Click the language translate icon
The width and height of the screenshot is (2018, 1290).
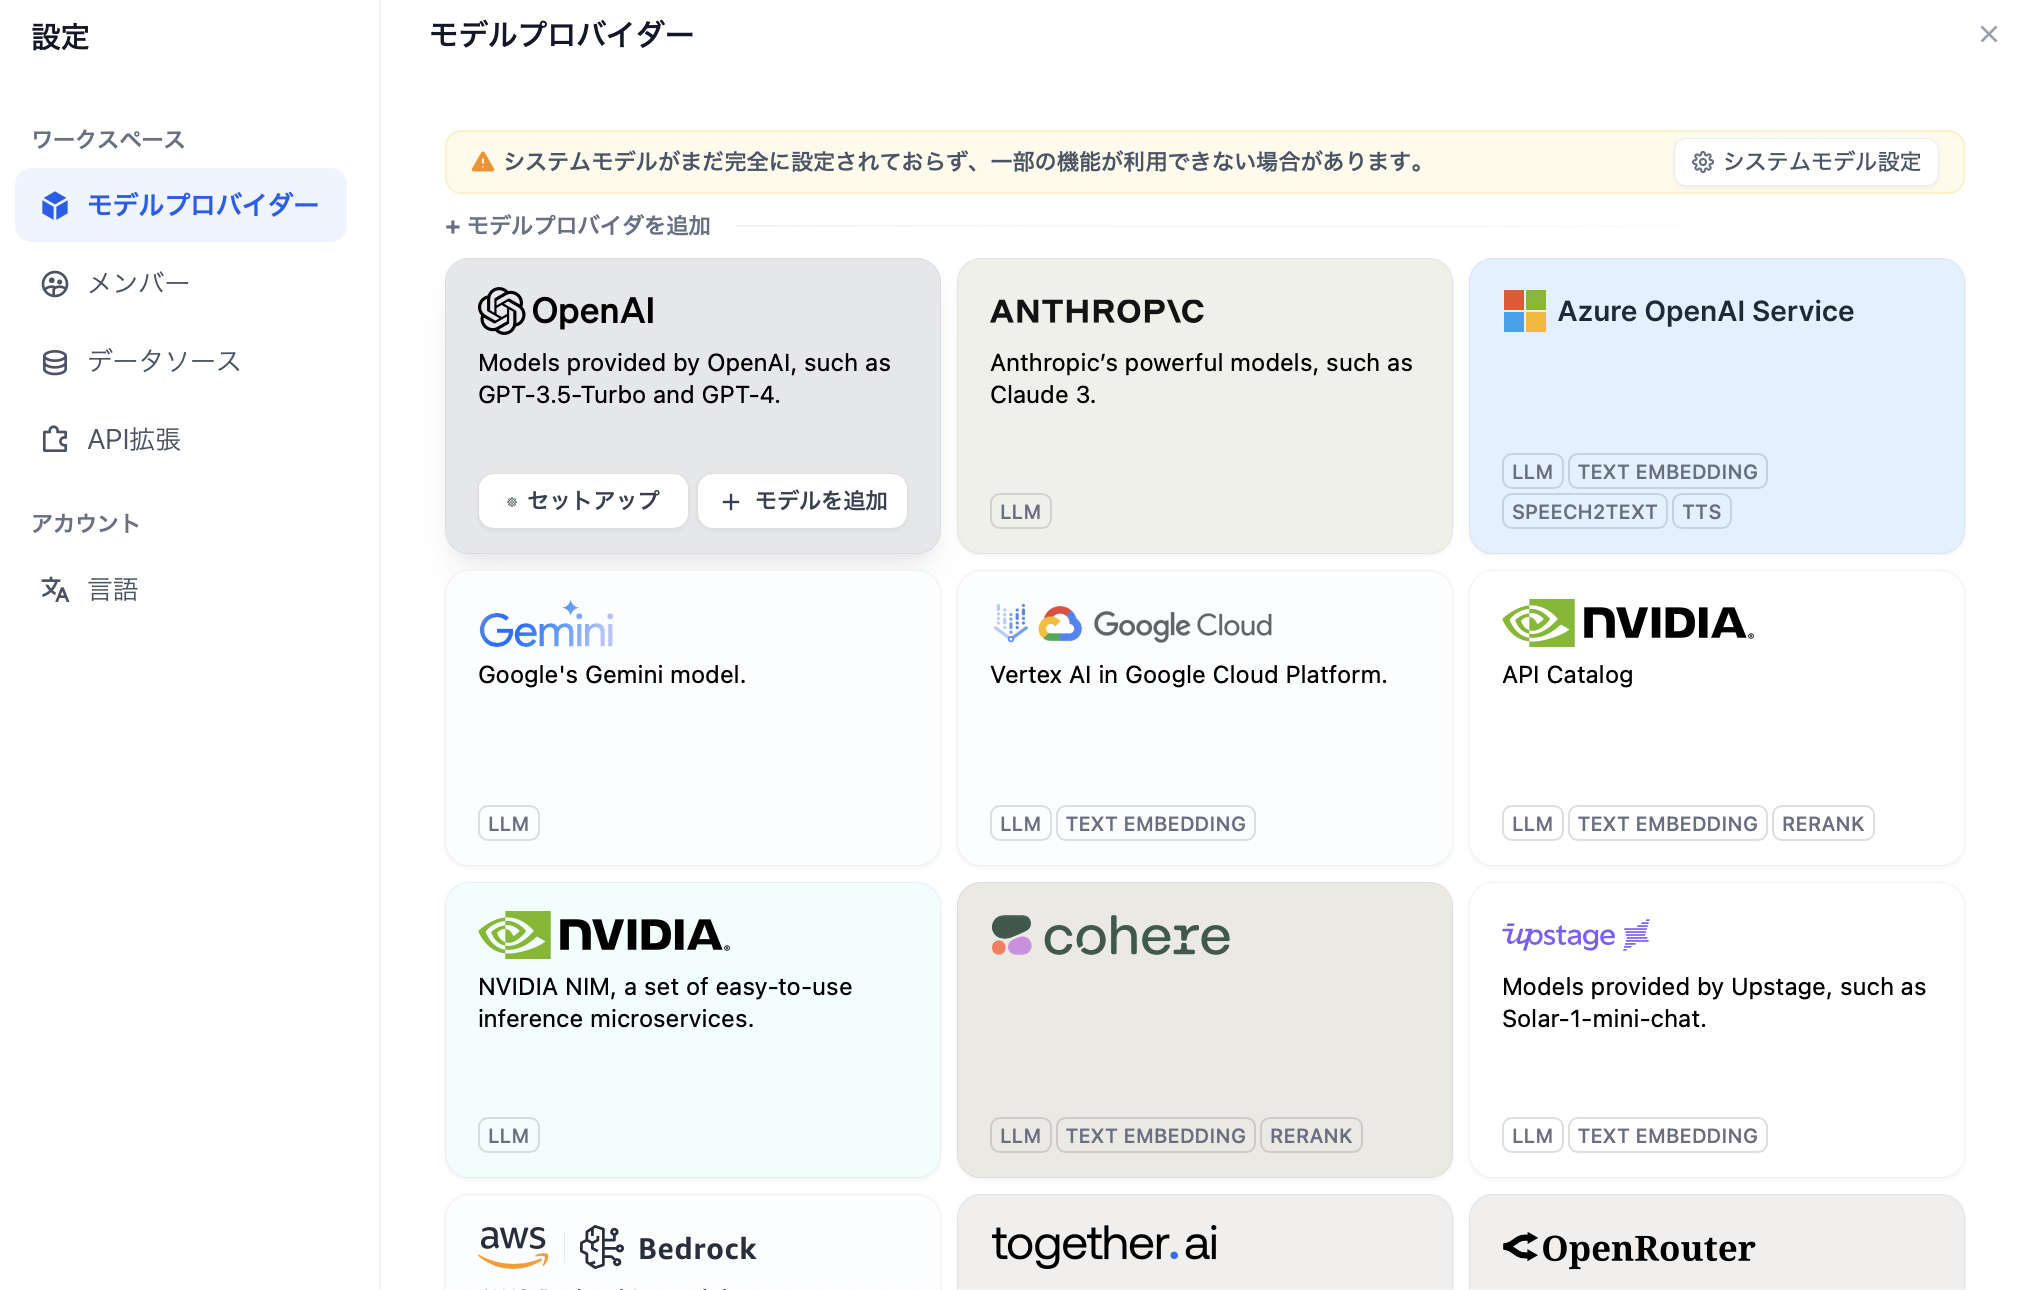(x=55, y=590)
